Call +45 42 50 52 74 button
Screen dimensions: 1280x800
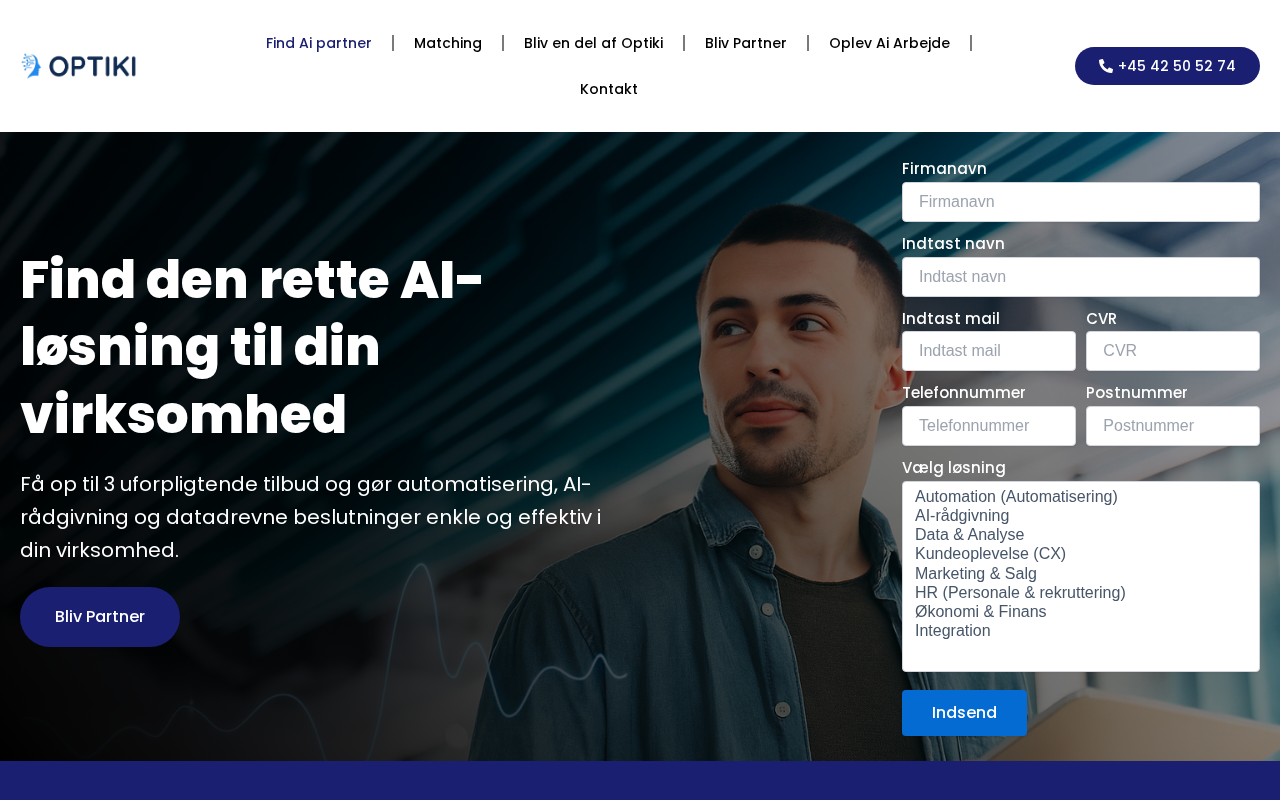click(x=1167, y=66)
